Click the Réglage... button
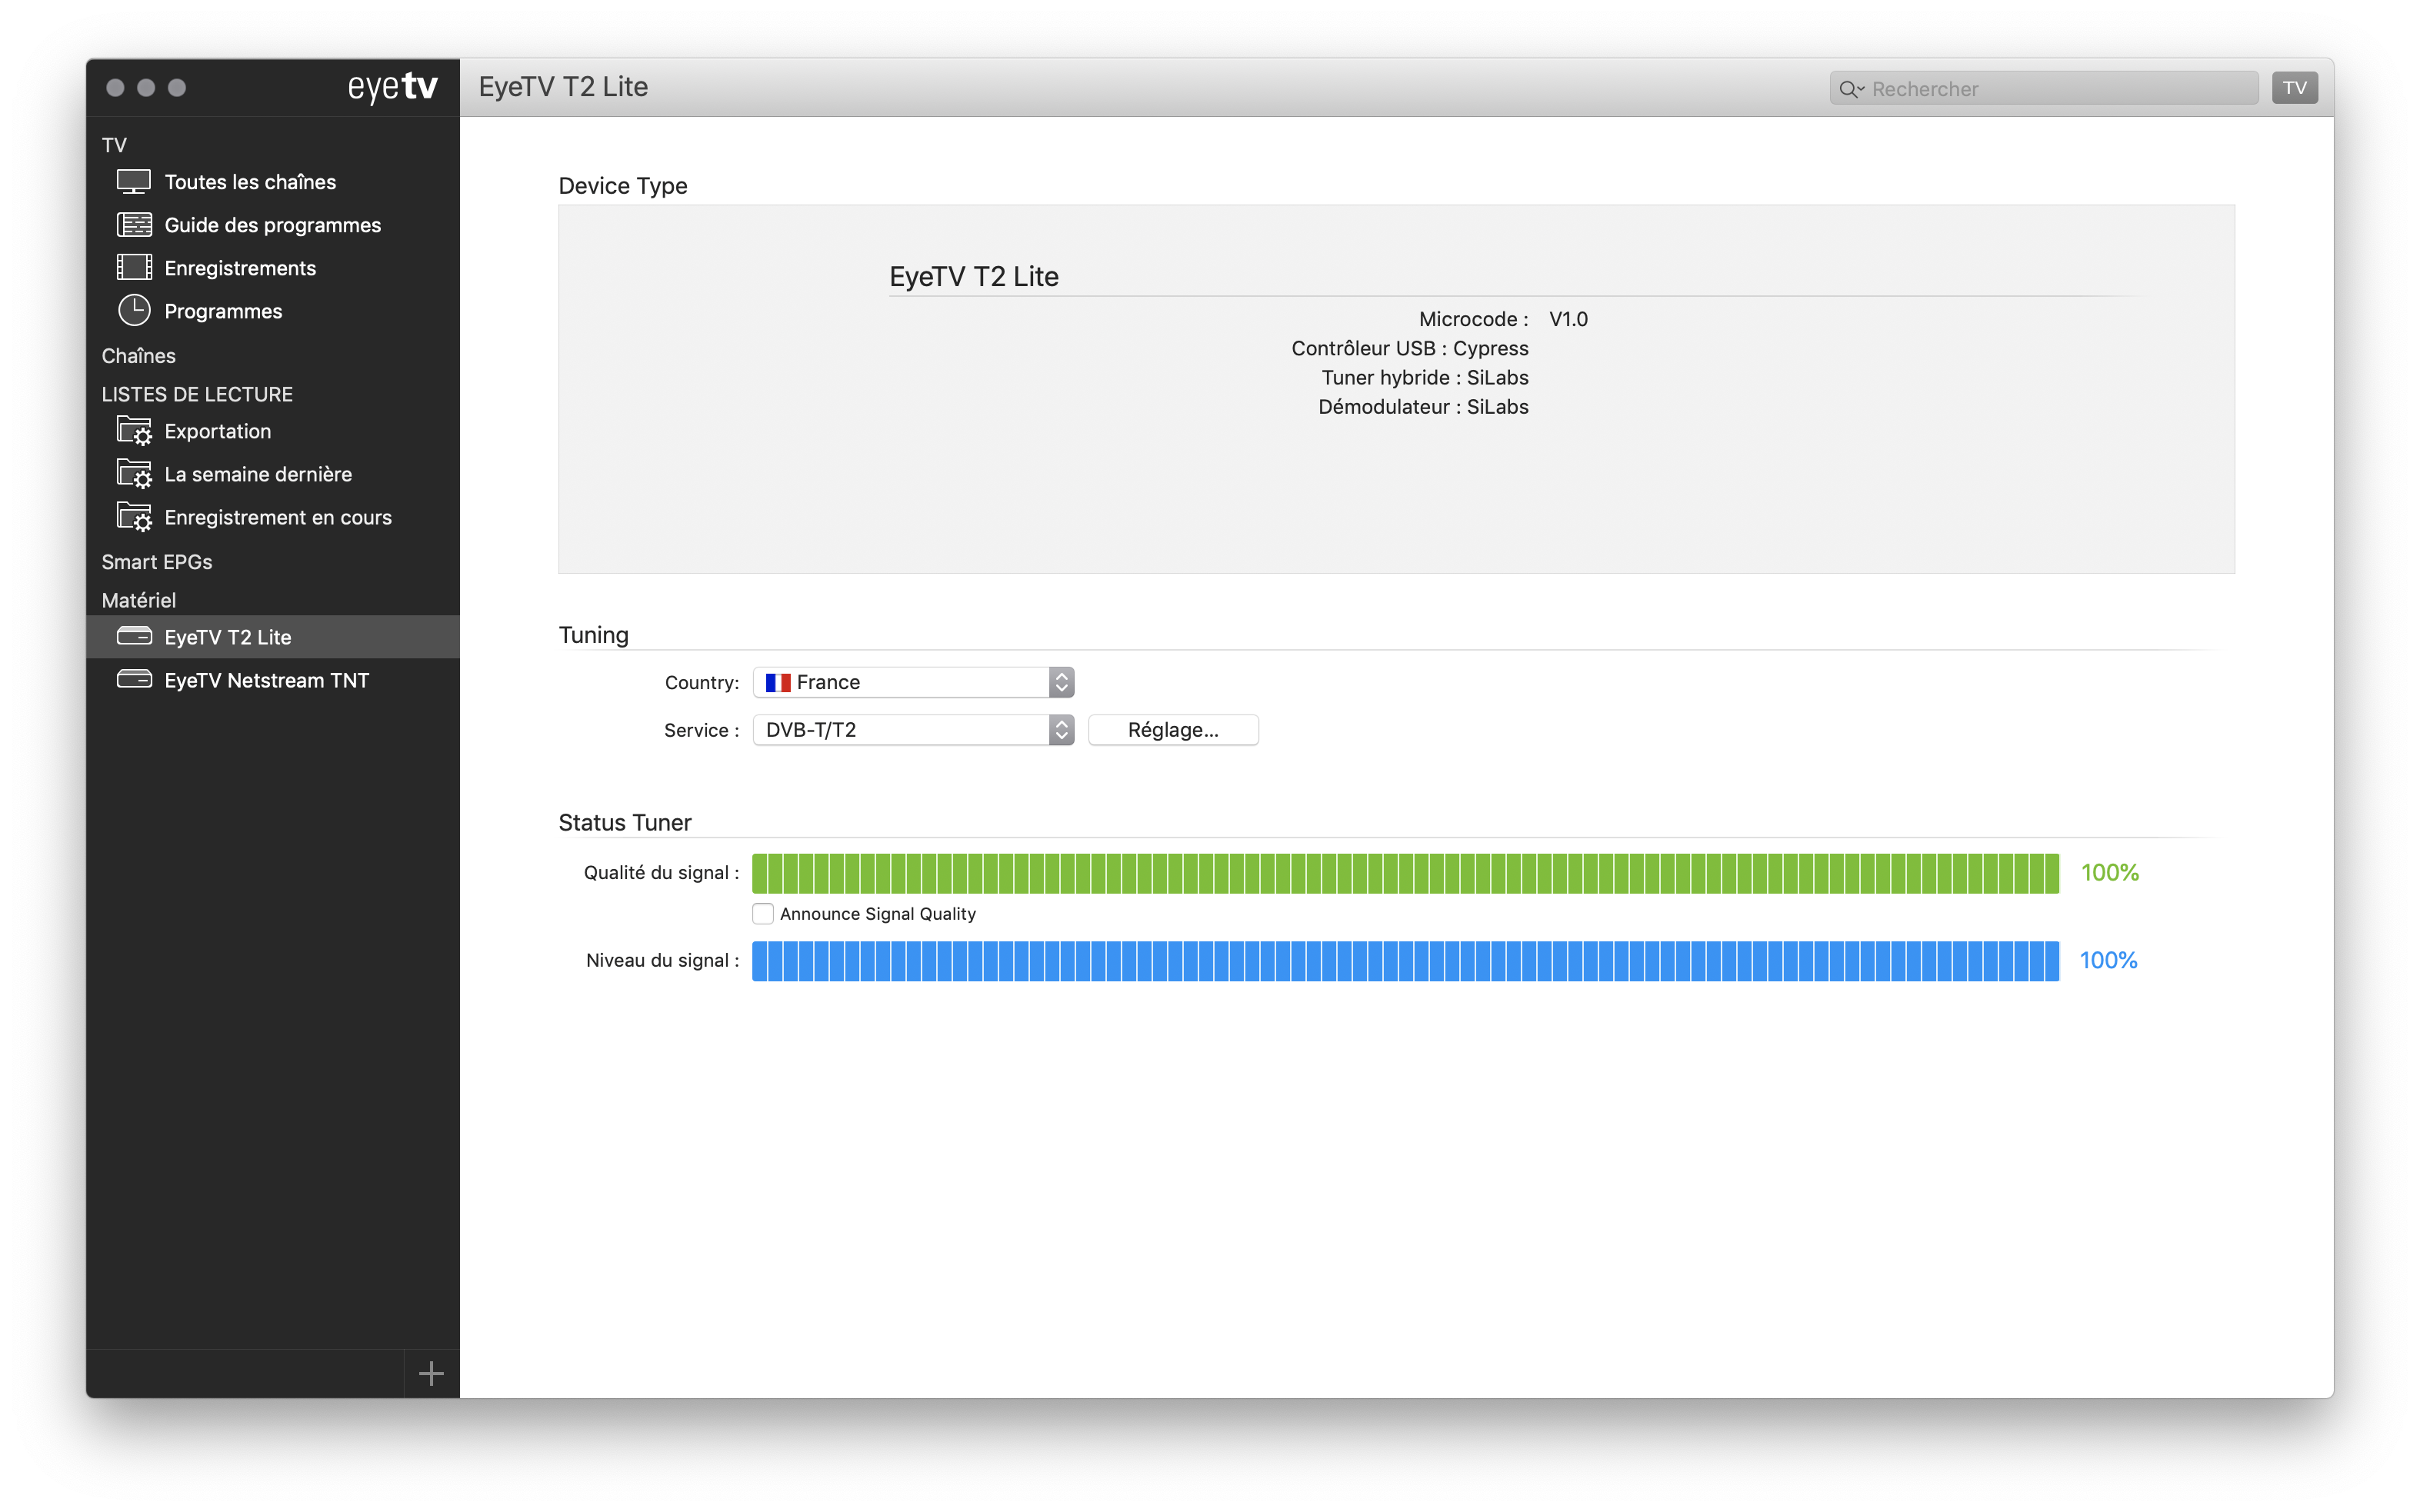The height and width of the screenshot is (1512, 2420). coord(1173,730)
